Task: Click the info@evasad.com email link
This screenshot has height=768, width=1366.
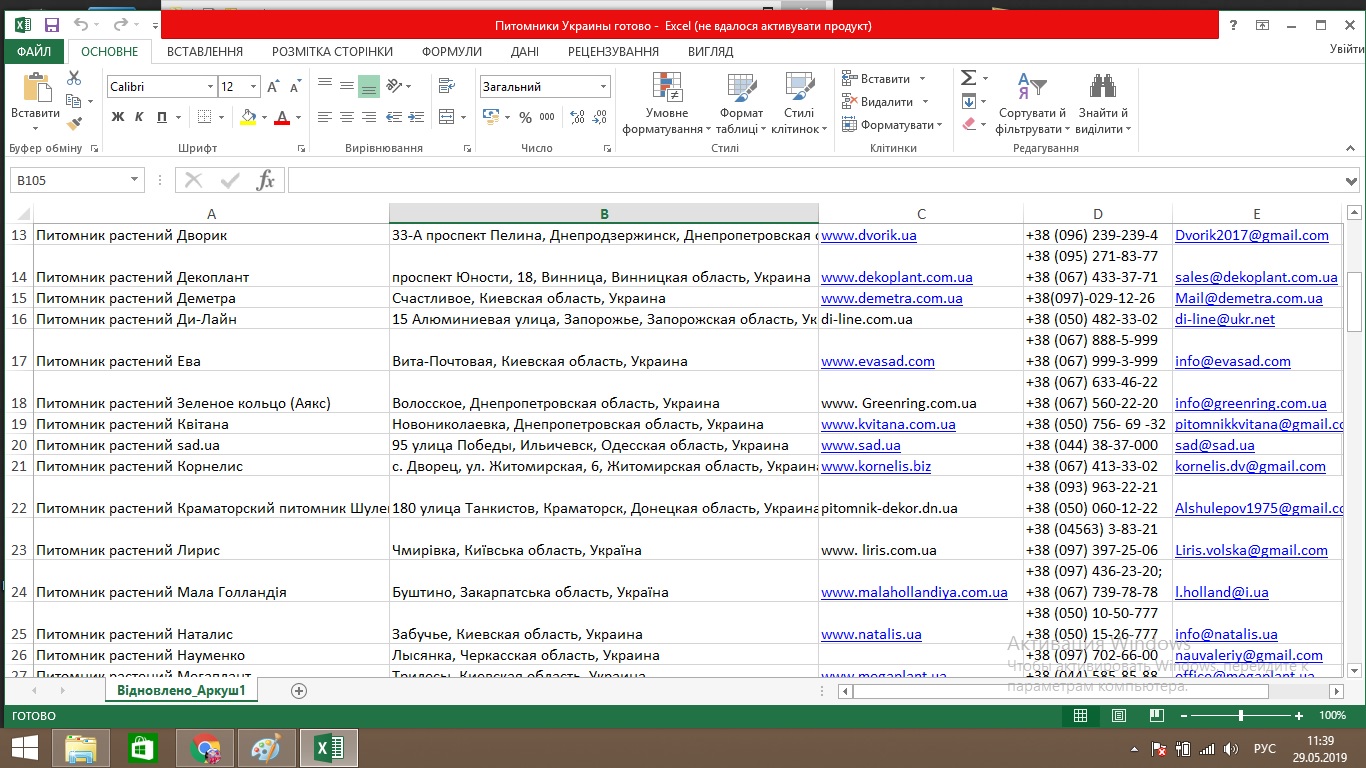Action: point(1233,362)
